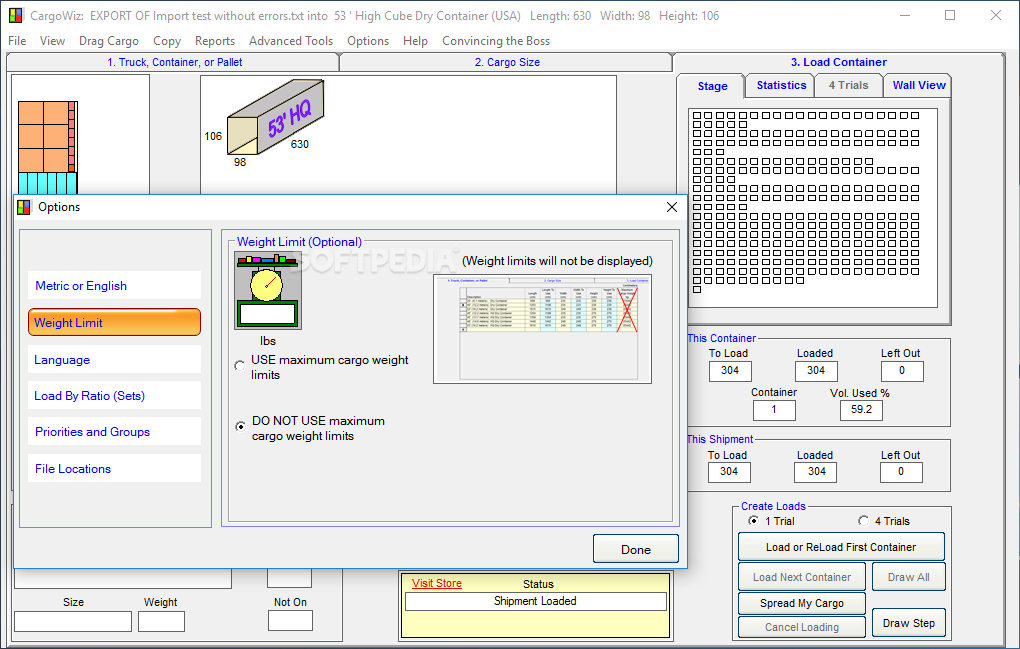
Task: Open the Copy menu
Action: (x=167, y=41)
